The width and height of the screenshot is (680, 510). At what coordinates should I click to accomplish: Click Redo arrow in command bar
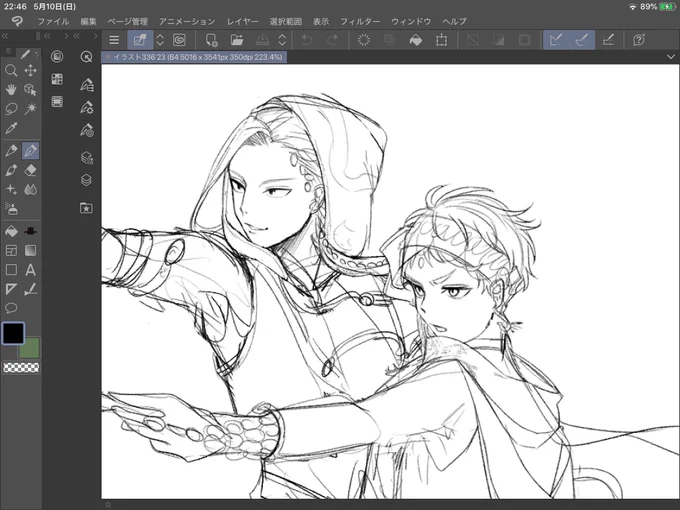[332, 40]
